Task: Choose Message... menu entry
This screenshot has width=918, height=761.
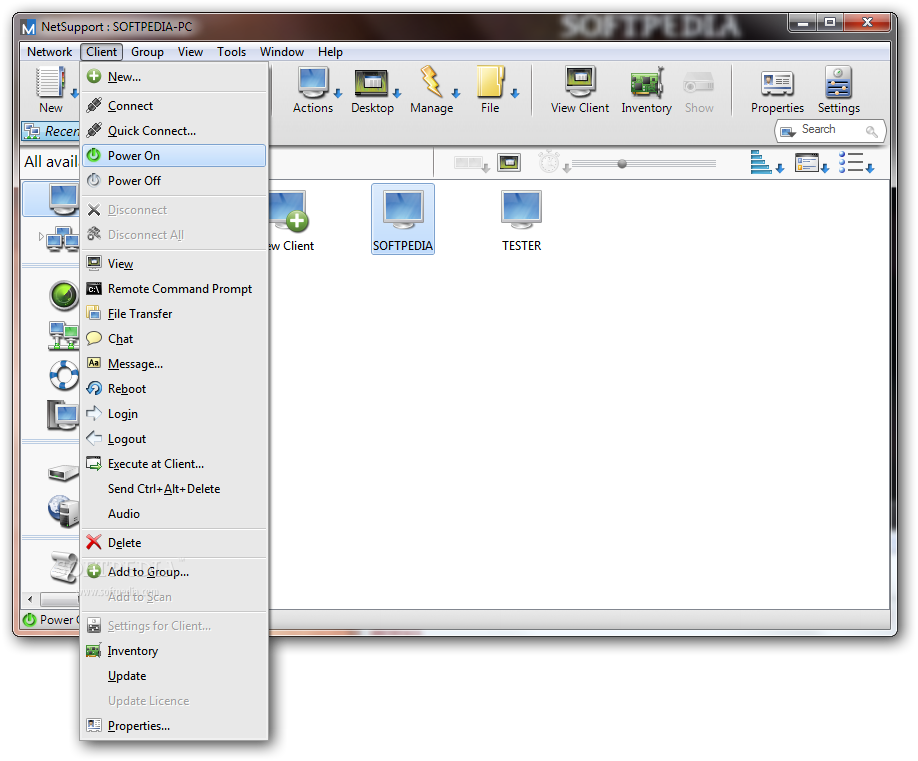Action: (x=174, y=364)
